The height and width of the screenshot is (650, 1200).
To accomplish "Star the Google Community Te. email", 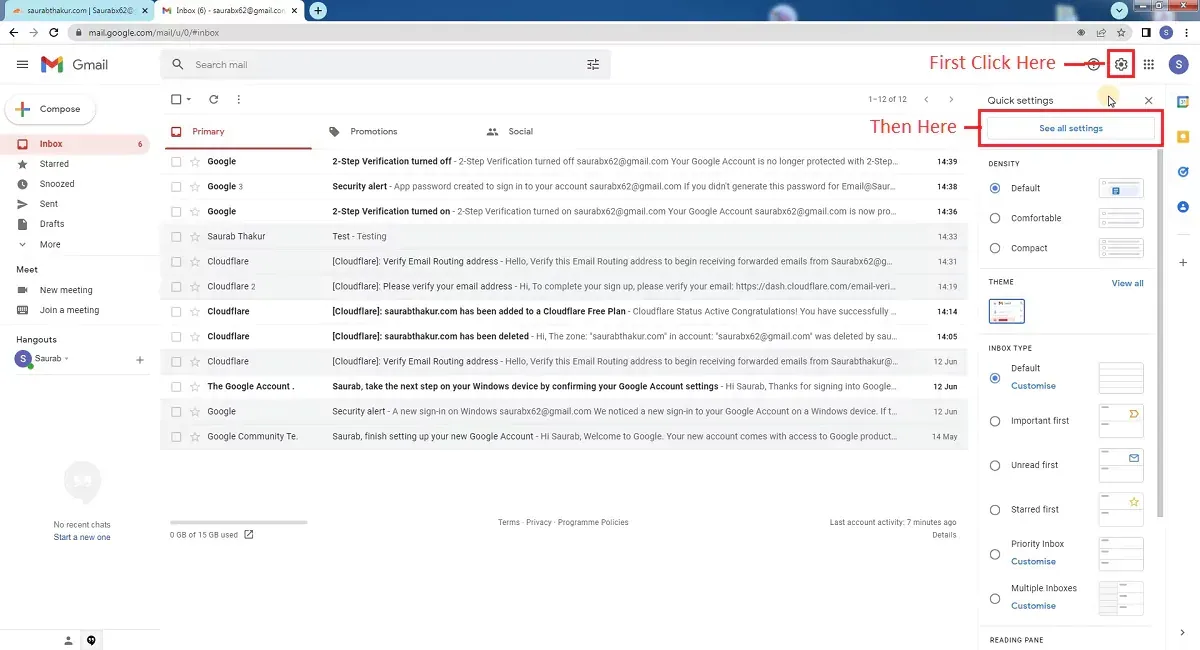I will (x=195, y=436).
